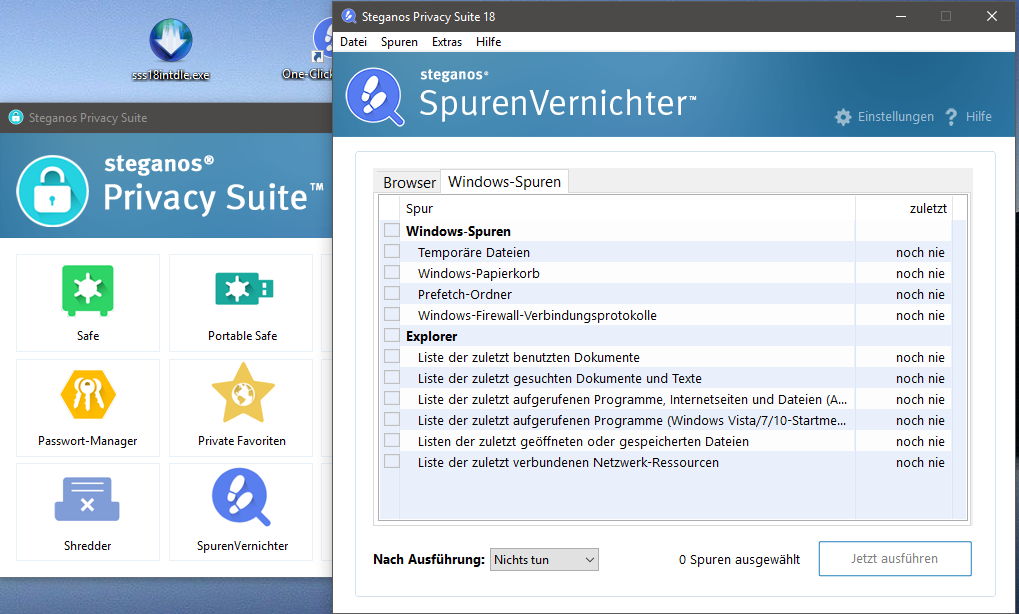
Task: Click the padlock logo in Privacy Suite header
Action: point(53,190)
